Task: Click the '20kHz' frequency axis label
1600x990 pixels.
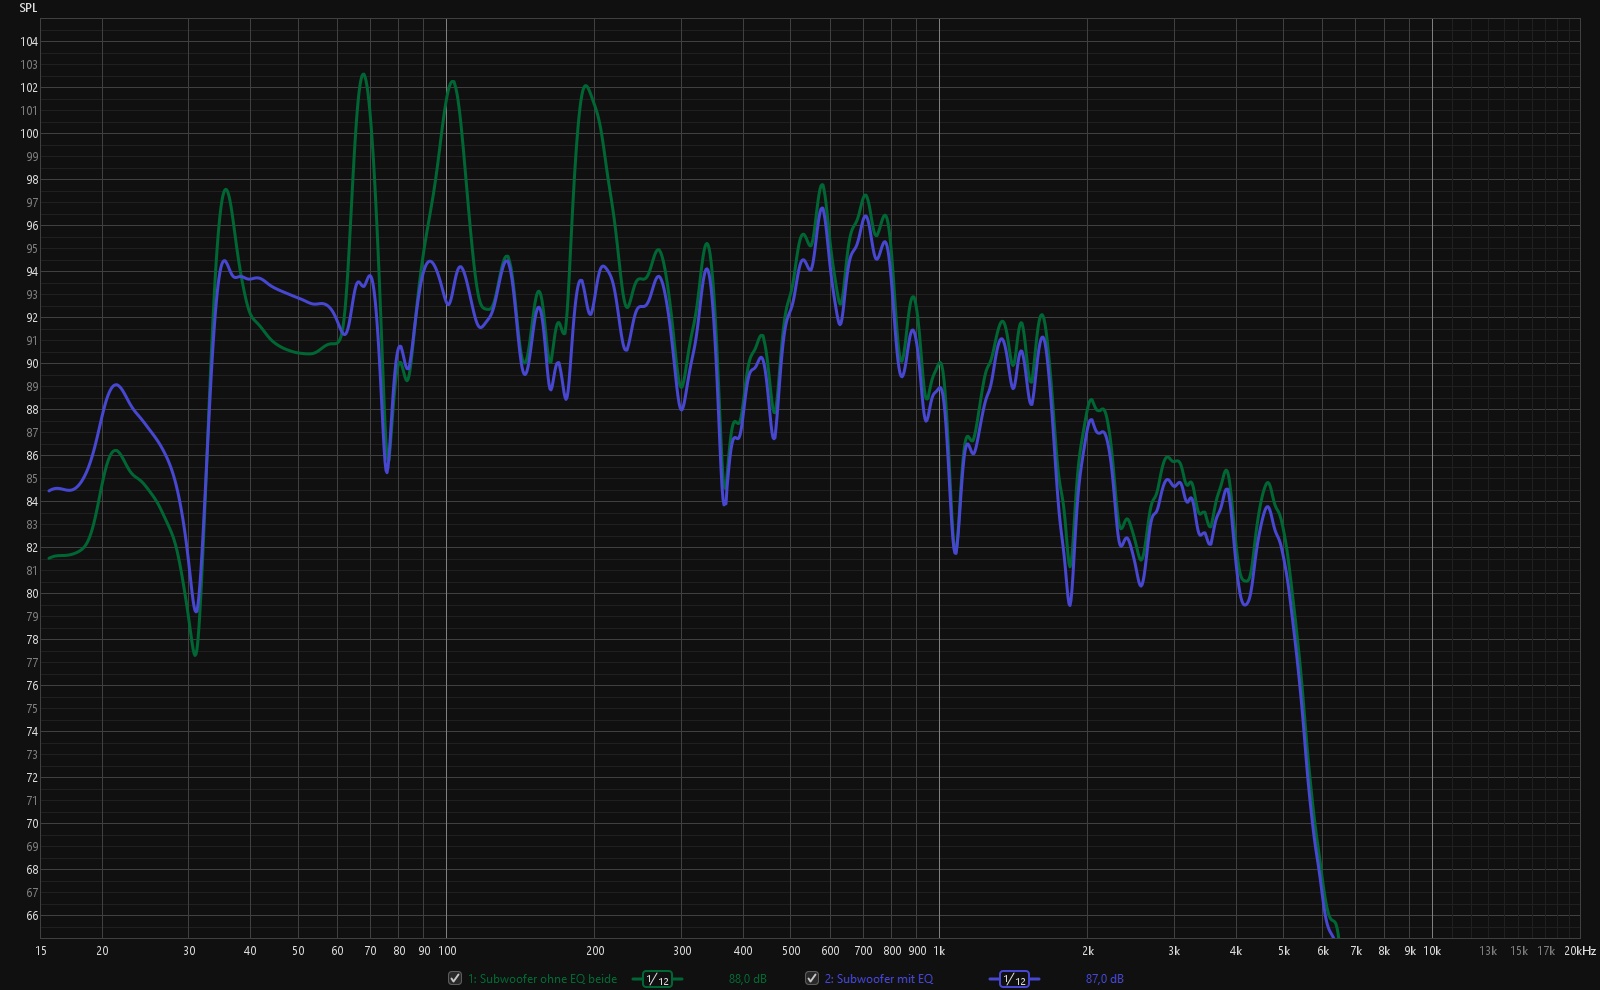Action: coord(1580,951)
